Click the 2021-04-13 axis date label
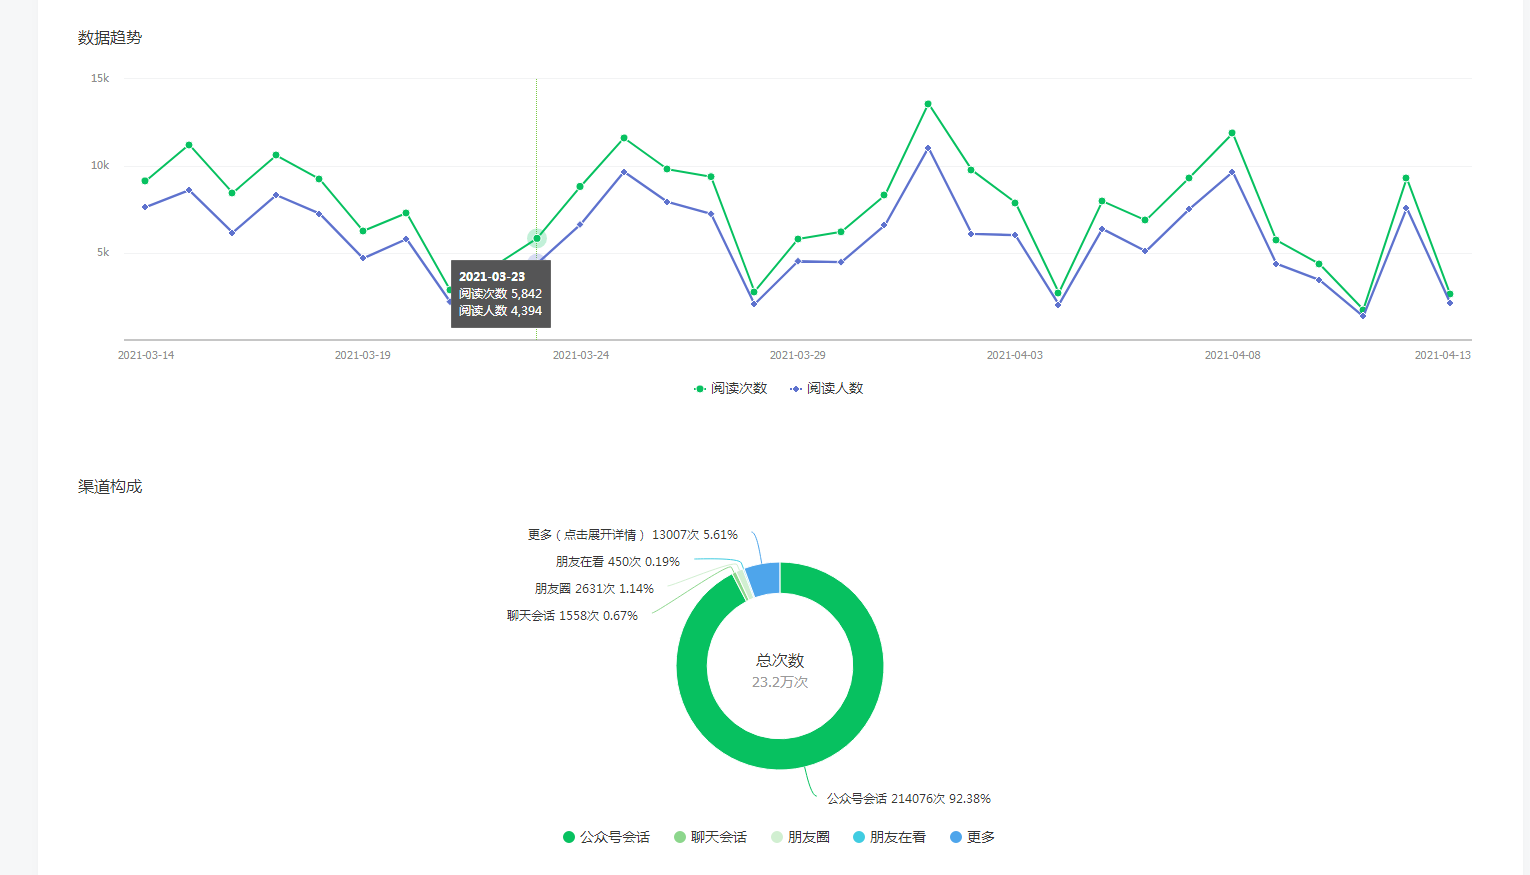This screenshot has height=875, width=1530. [x=1443, y=355]
